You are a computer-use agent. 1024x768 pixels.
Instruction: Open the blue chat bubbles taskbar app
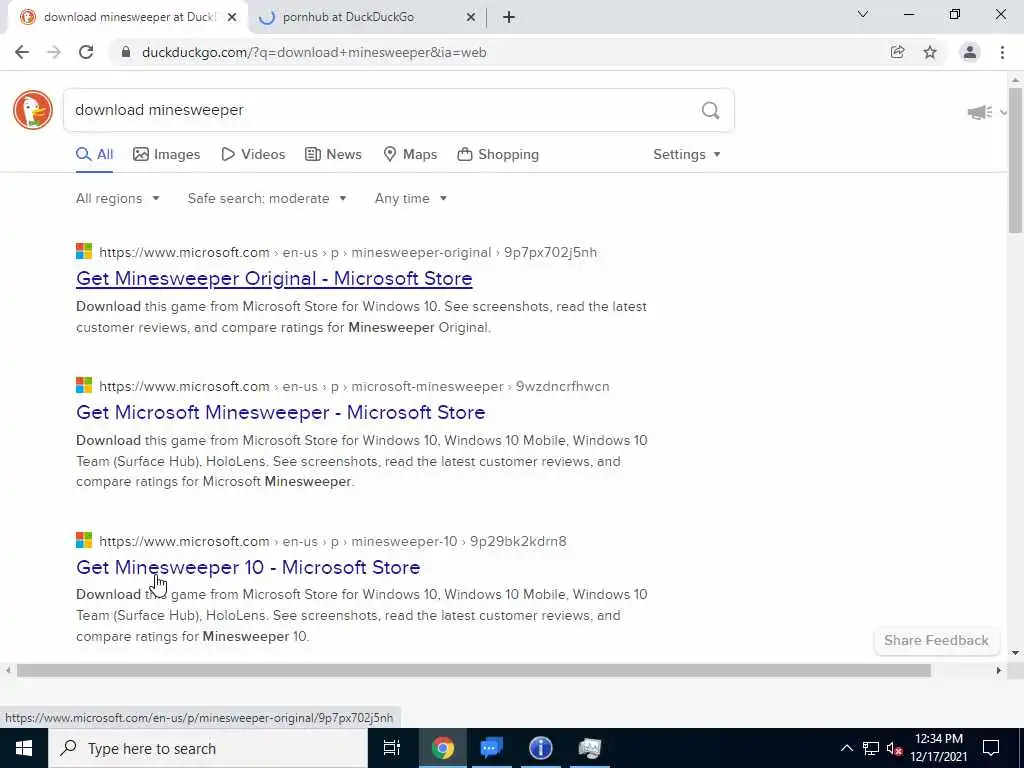pos(491,748)
